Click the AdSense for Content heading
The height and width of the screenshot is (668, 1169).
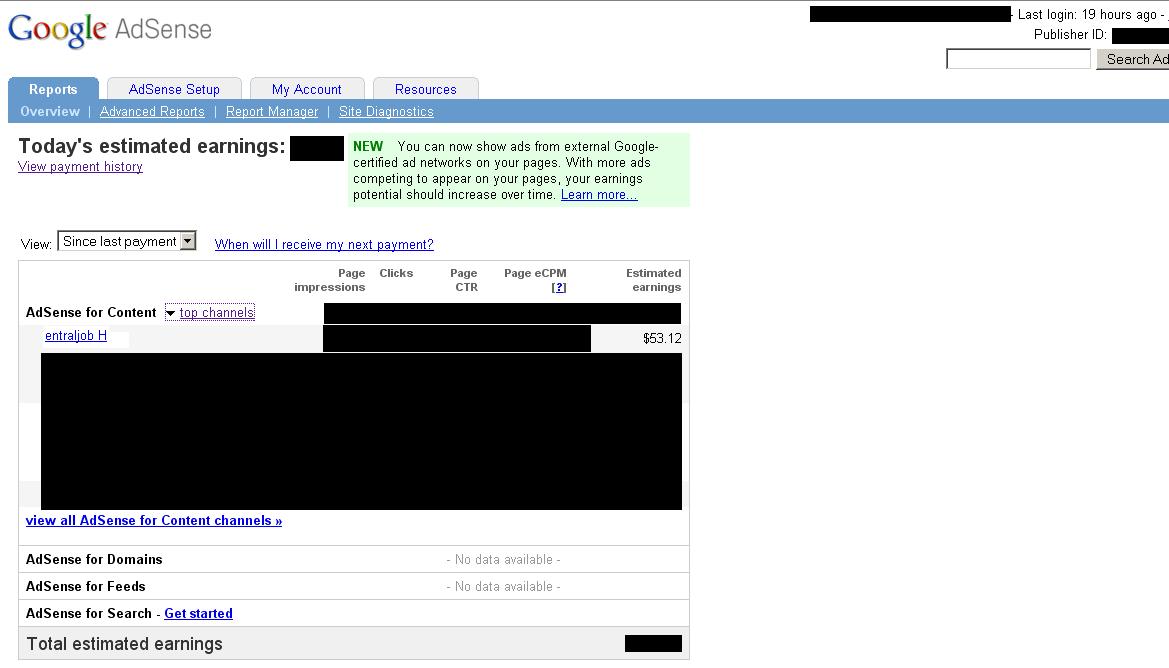coord(91,312)
